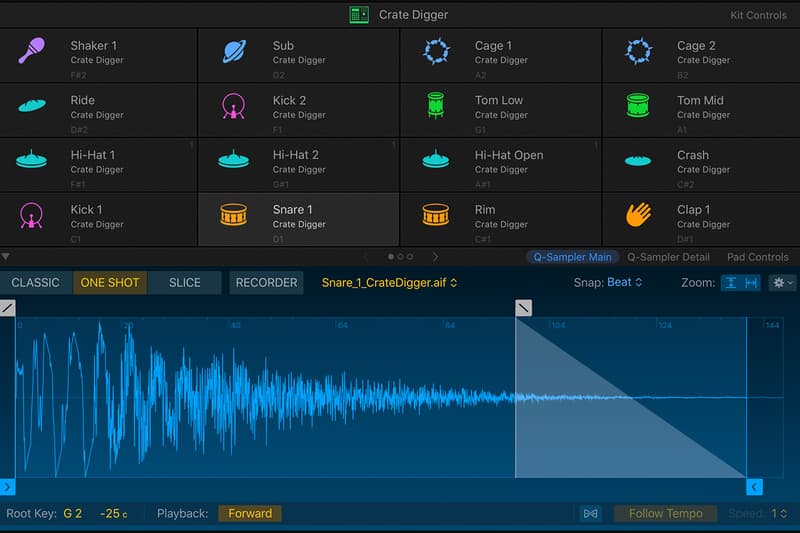Select the Kick 2 drum icon

click(234, 106)
